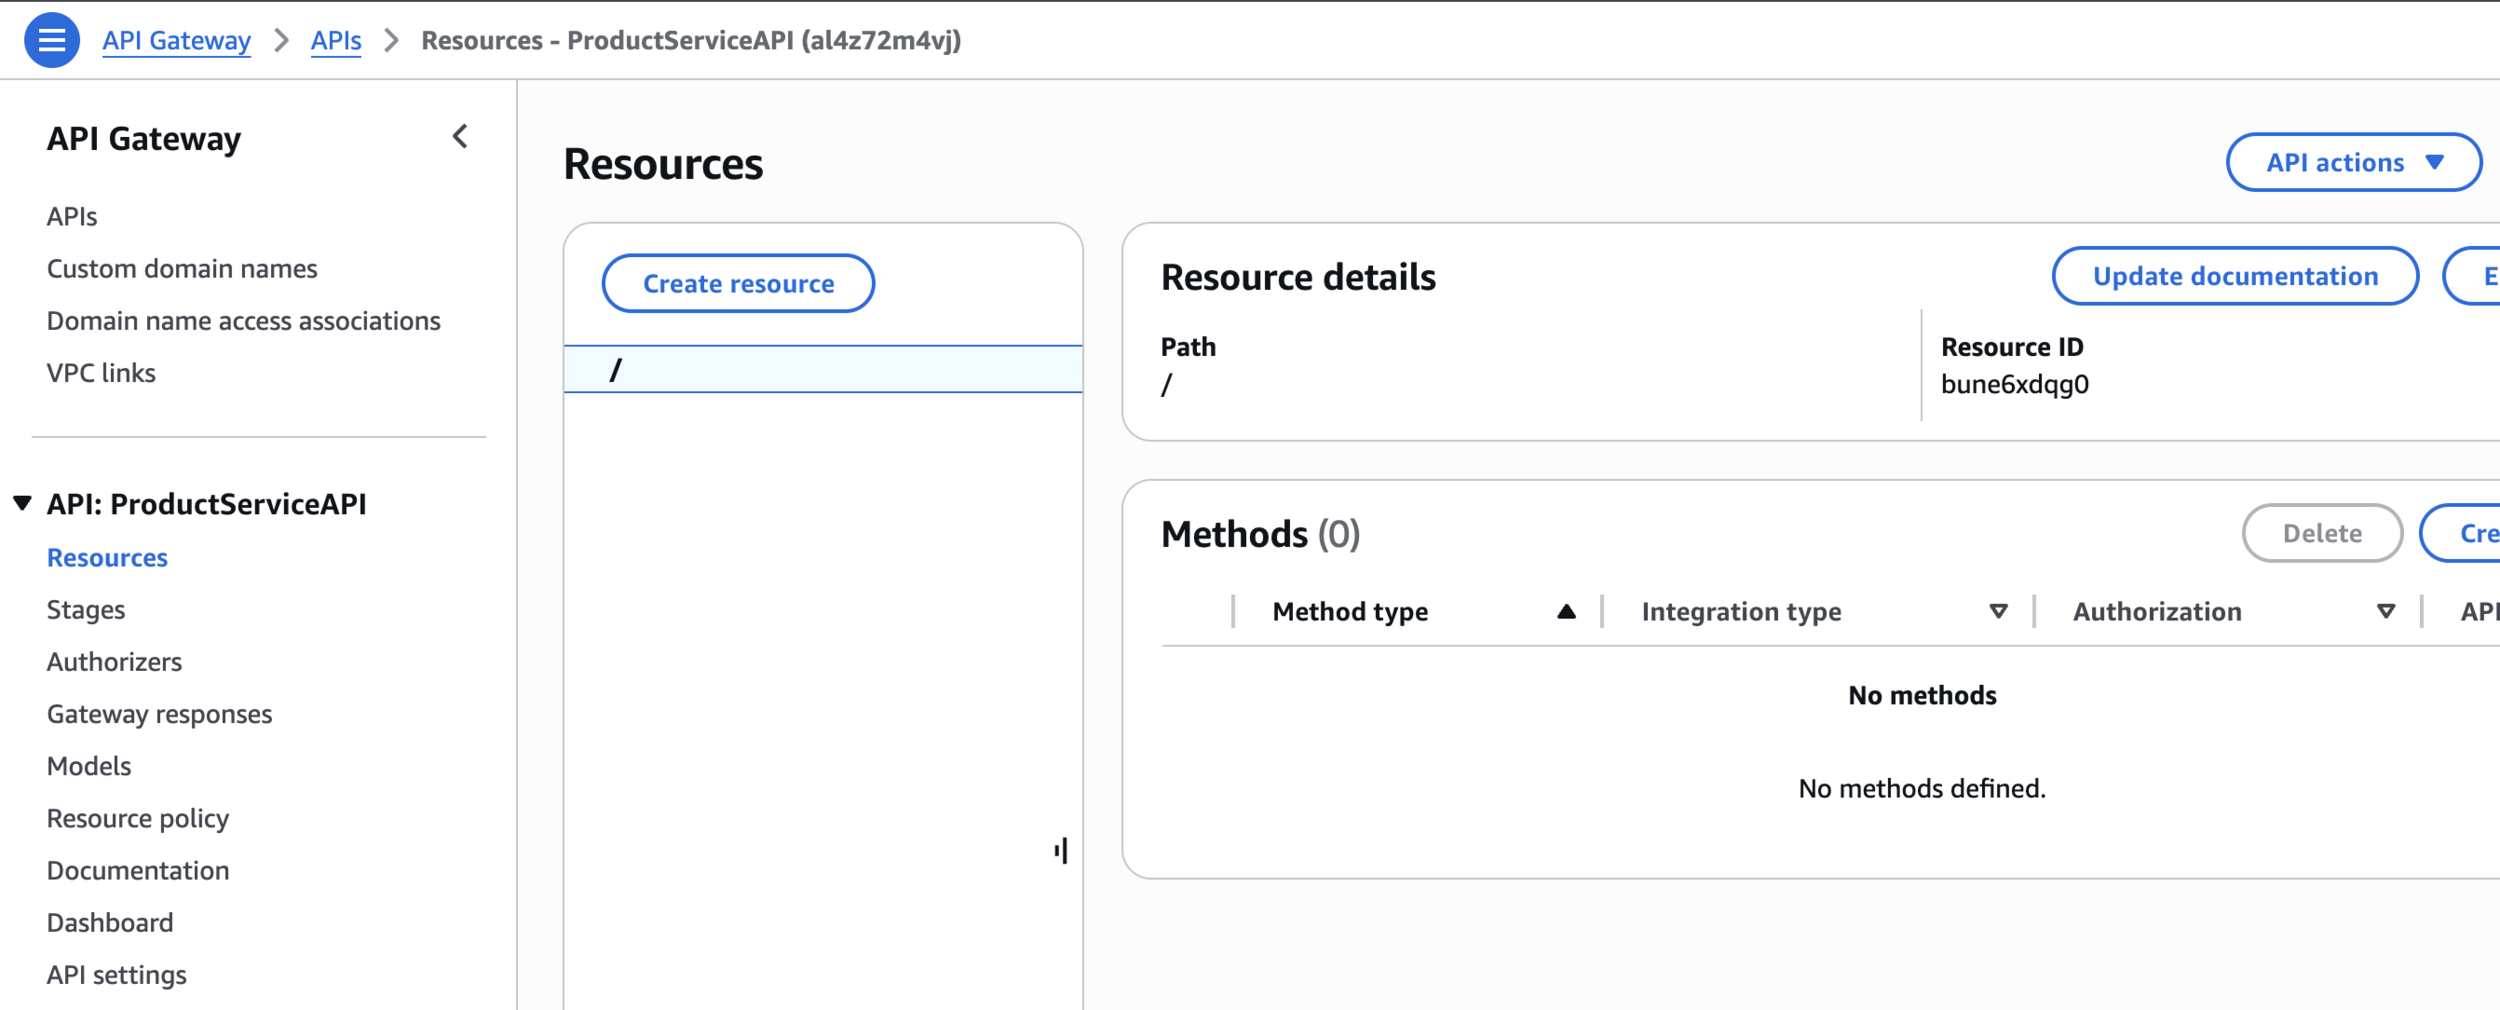Collapse the API: ProductServiceAPI section triangle
The width and height of the screenshot is (2500, 1010).
(x=22, y=503)
